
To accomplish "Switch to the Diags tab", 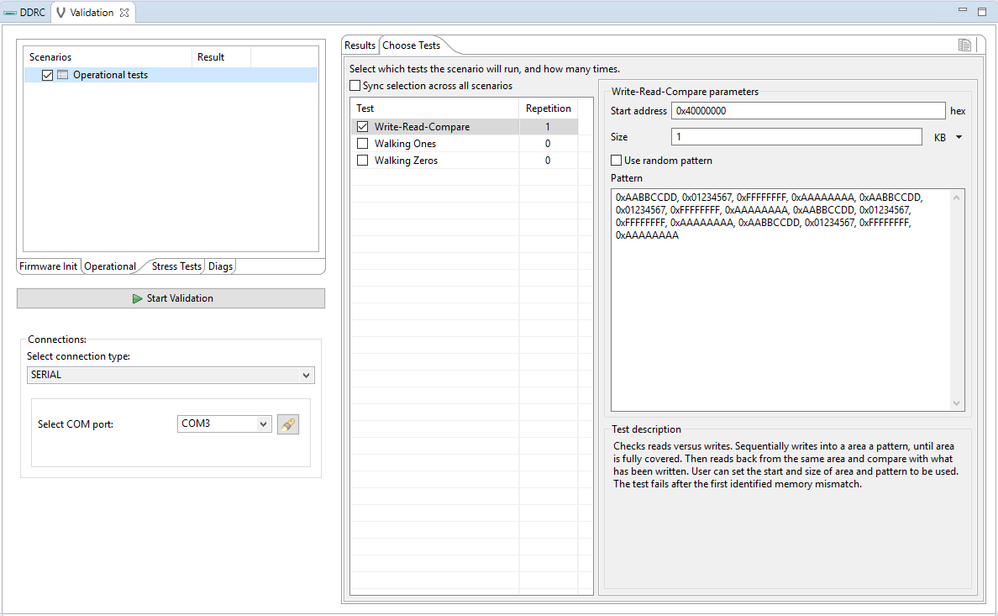I will point(220,267).
